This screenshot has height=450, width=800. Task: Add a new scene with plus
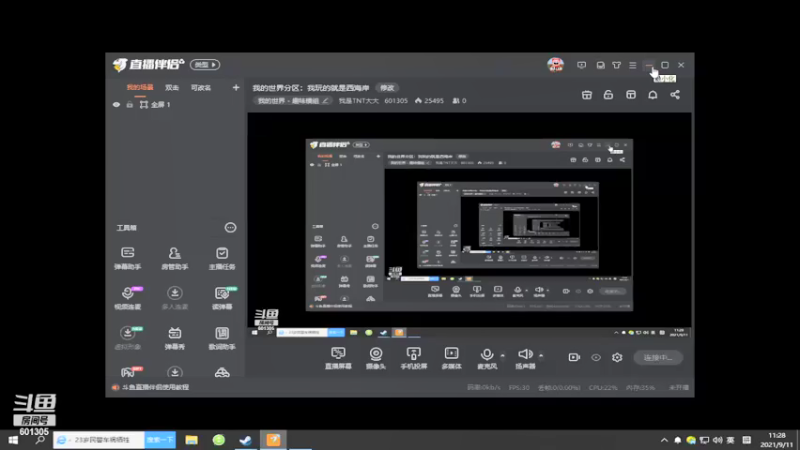[x=236, y=88]
